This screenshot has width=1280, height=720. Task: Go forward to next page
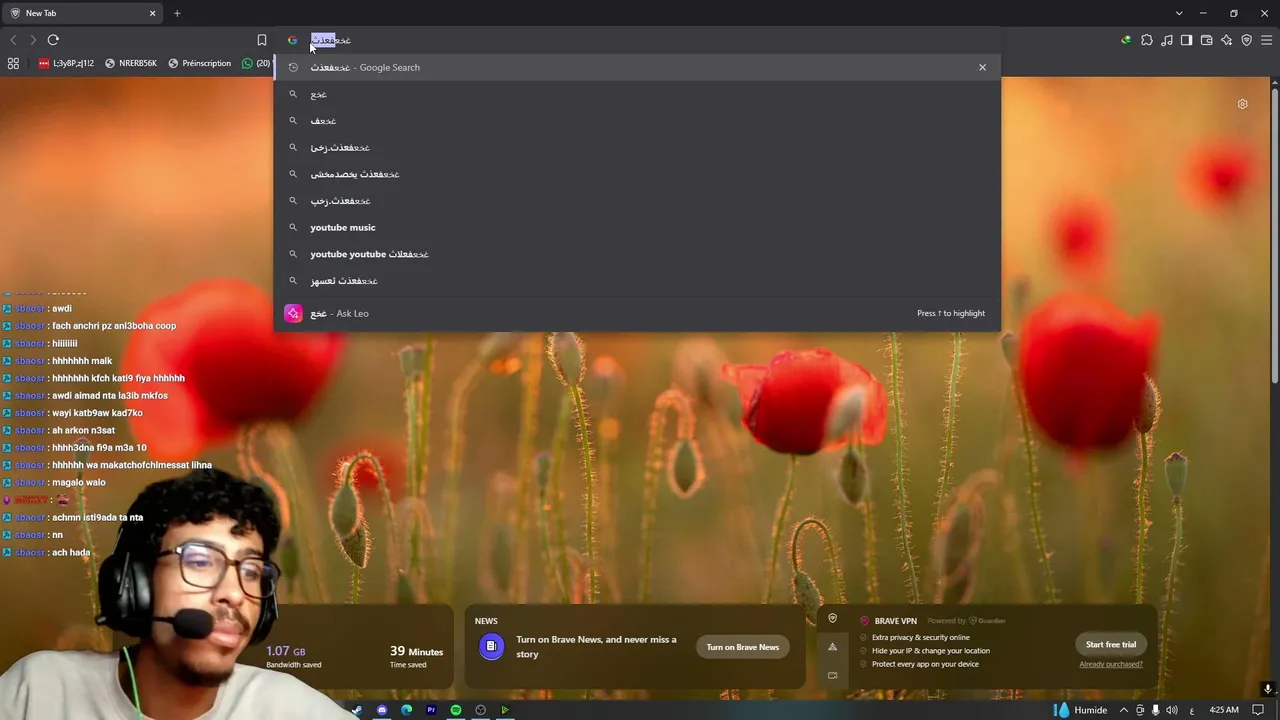tap(33, 40)
